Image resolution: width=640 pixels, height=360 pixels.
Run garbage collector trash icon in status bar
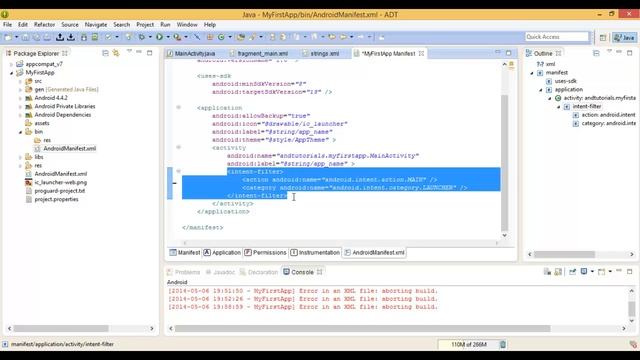503,344
